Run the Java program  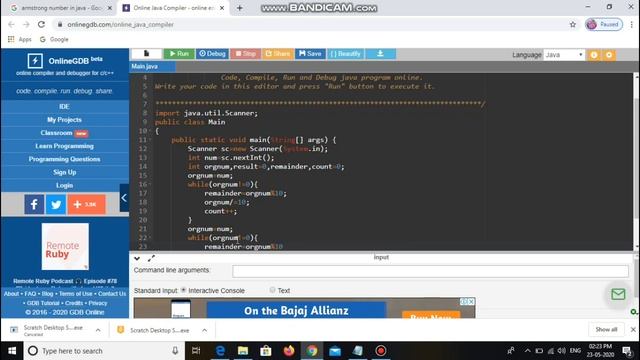(x=179, y=53)
